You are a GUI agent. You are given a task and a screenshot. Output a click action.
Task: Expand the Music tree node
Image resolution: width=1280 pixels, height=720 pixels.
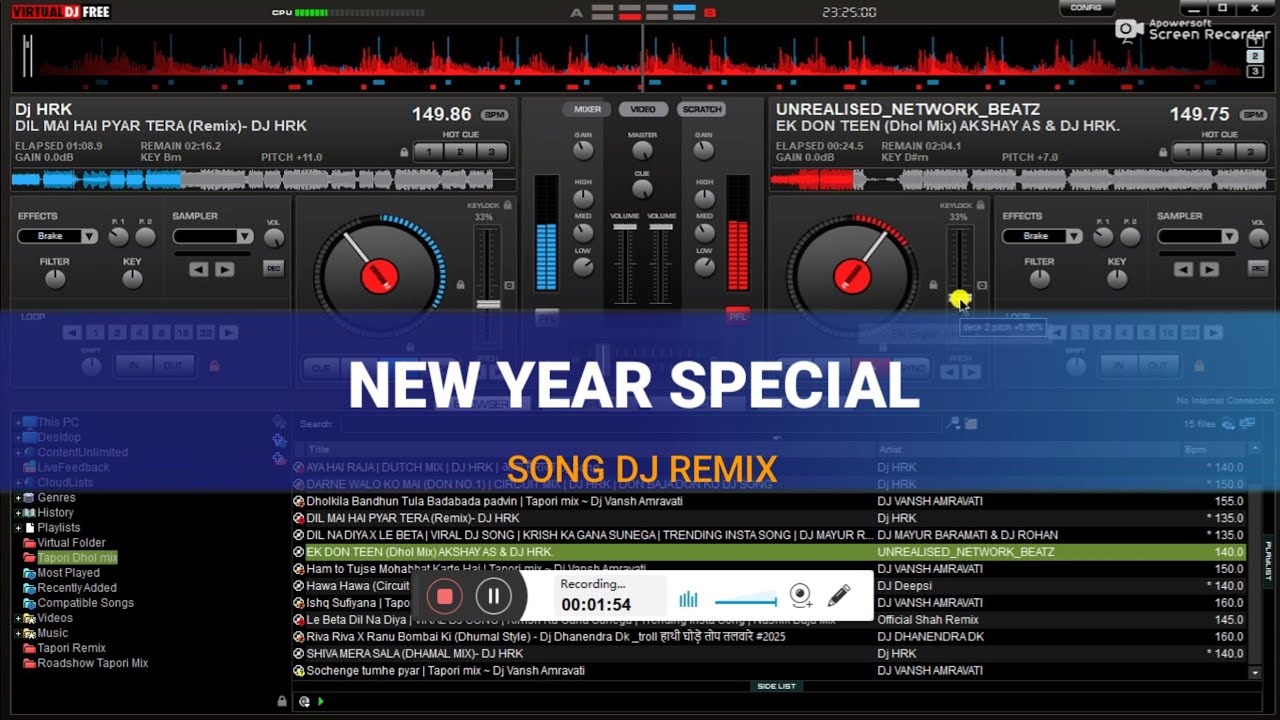click(18, 633)
